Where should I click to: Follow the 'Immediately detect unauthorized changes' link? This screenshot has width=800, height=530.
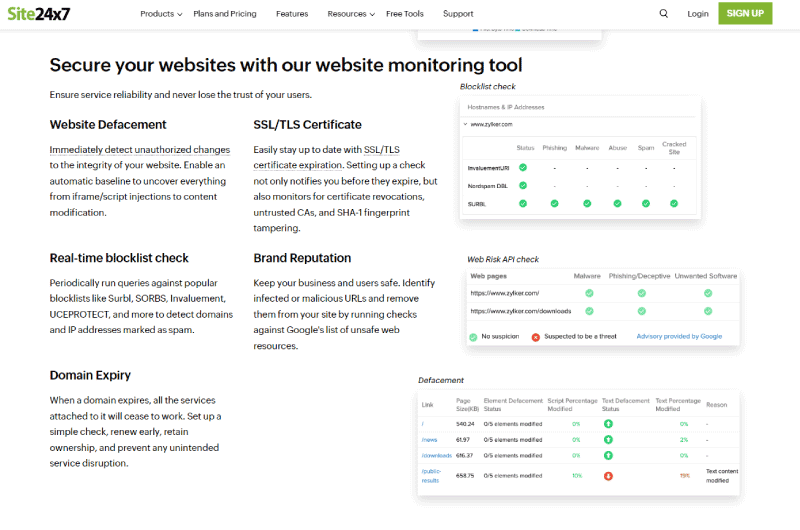tap(139, 149)
